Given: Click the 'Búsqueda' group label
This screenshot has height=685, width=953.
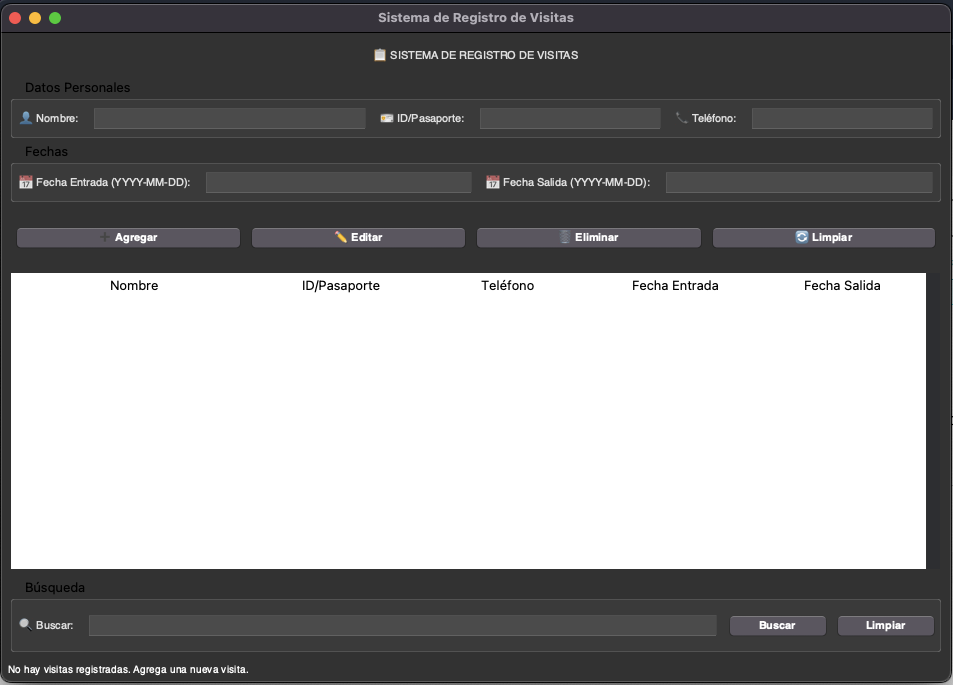Looking at the screenshot, I should click(55, 588).
